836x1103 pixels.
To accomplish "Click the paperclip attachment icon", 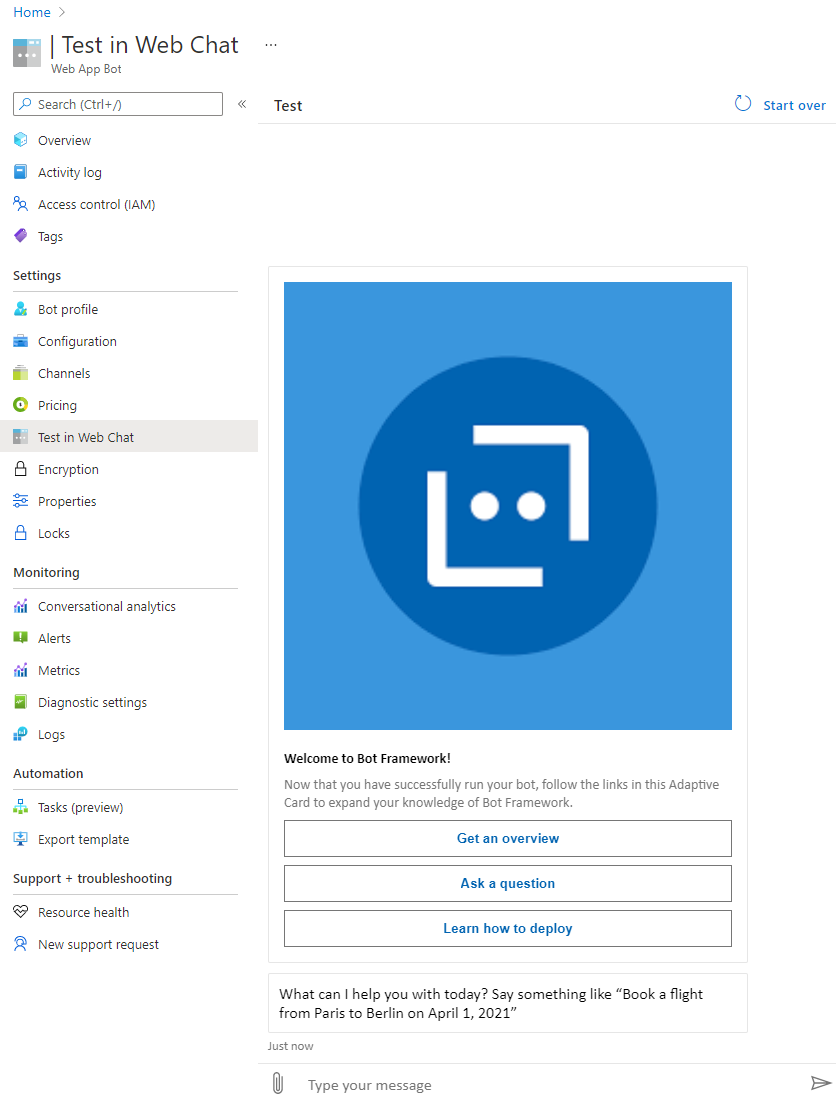I will pyautogui.click(x=278, y=1083).
